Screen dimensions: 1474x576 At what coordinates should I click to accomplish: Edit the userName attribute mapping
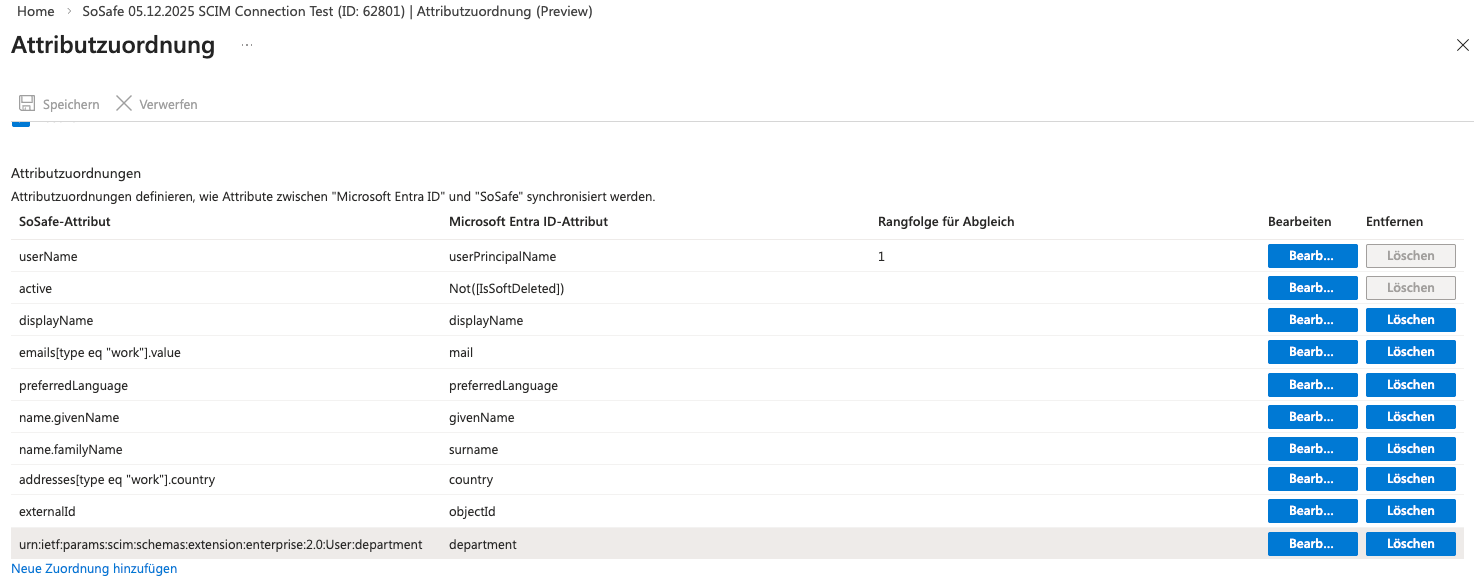point(1312,256)
